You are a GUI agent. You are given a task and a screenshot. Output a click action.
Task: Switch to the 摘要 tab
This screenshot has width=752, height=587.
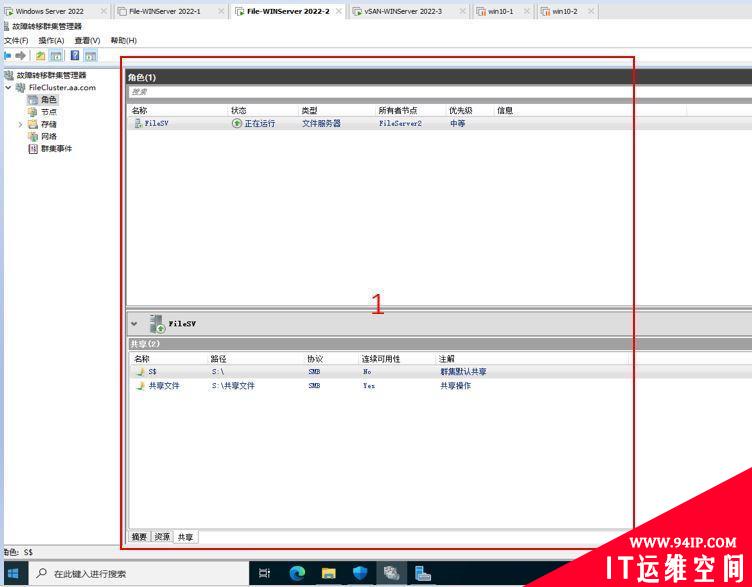(139, 537)
